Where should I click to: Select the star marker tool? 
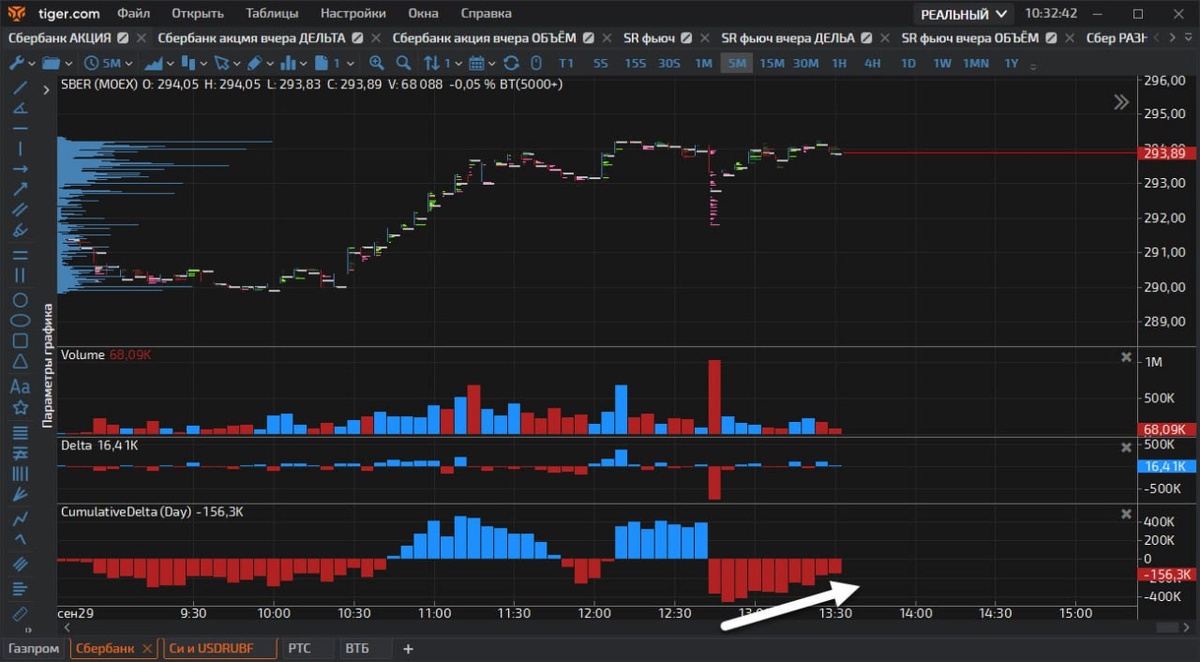tap(20, 408)
